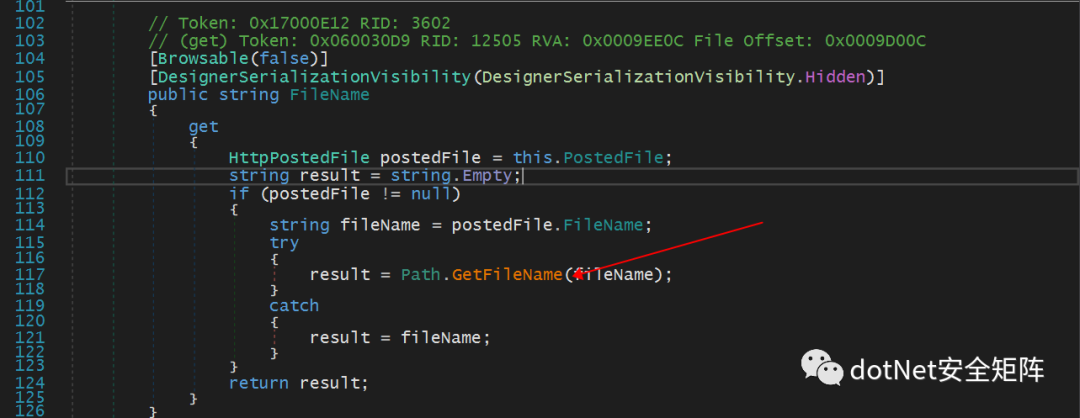Click the Path class reference
The image size is (1080, 418).
click(419, 274)
